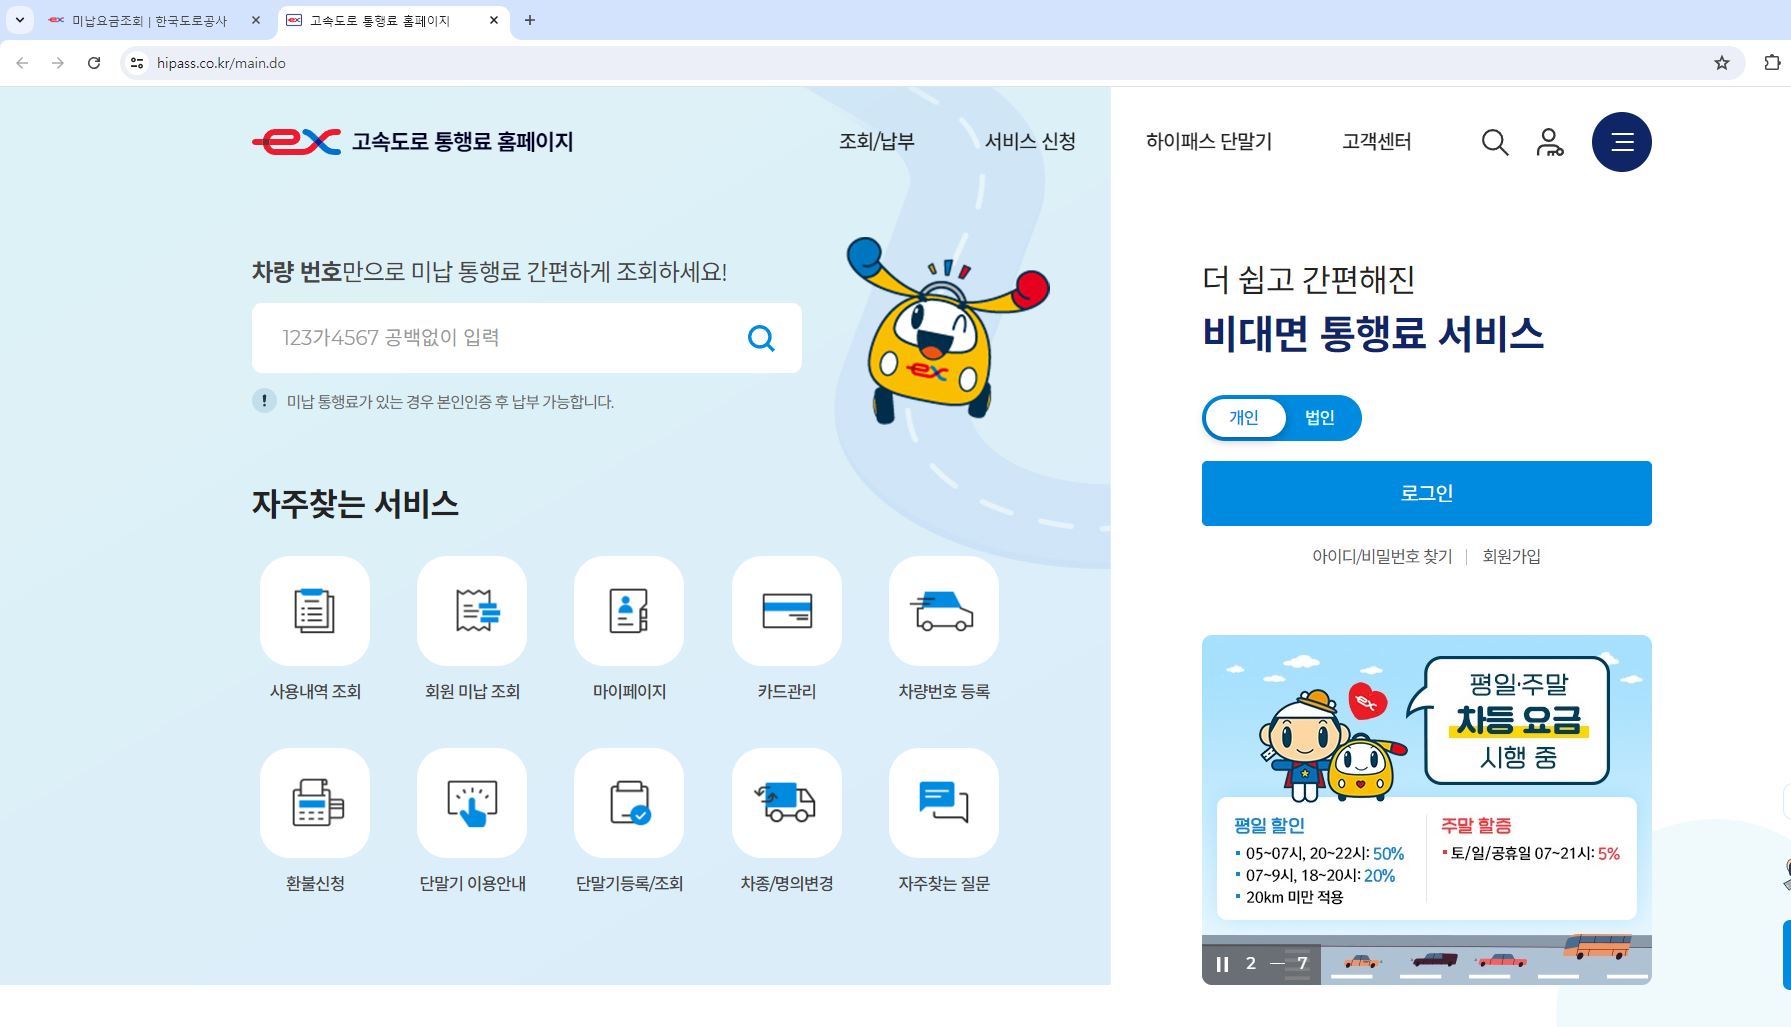This screenshot has width=1791, height=1027.
Task: Expand the browser tab search dropdown
Action: pyautogui.click(x=19, y=20)
